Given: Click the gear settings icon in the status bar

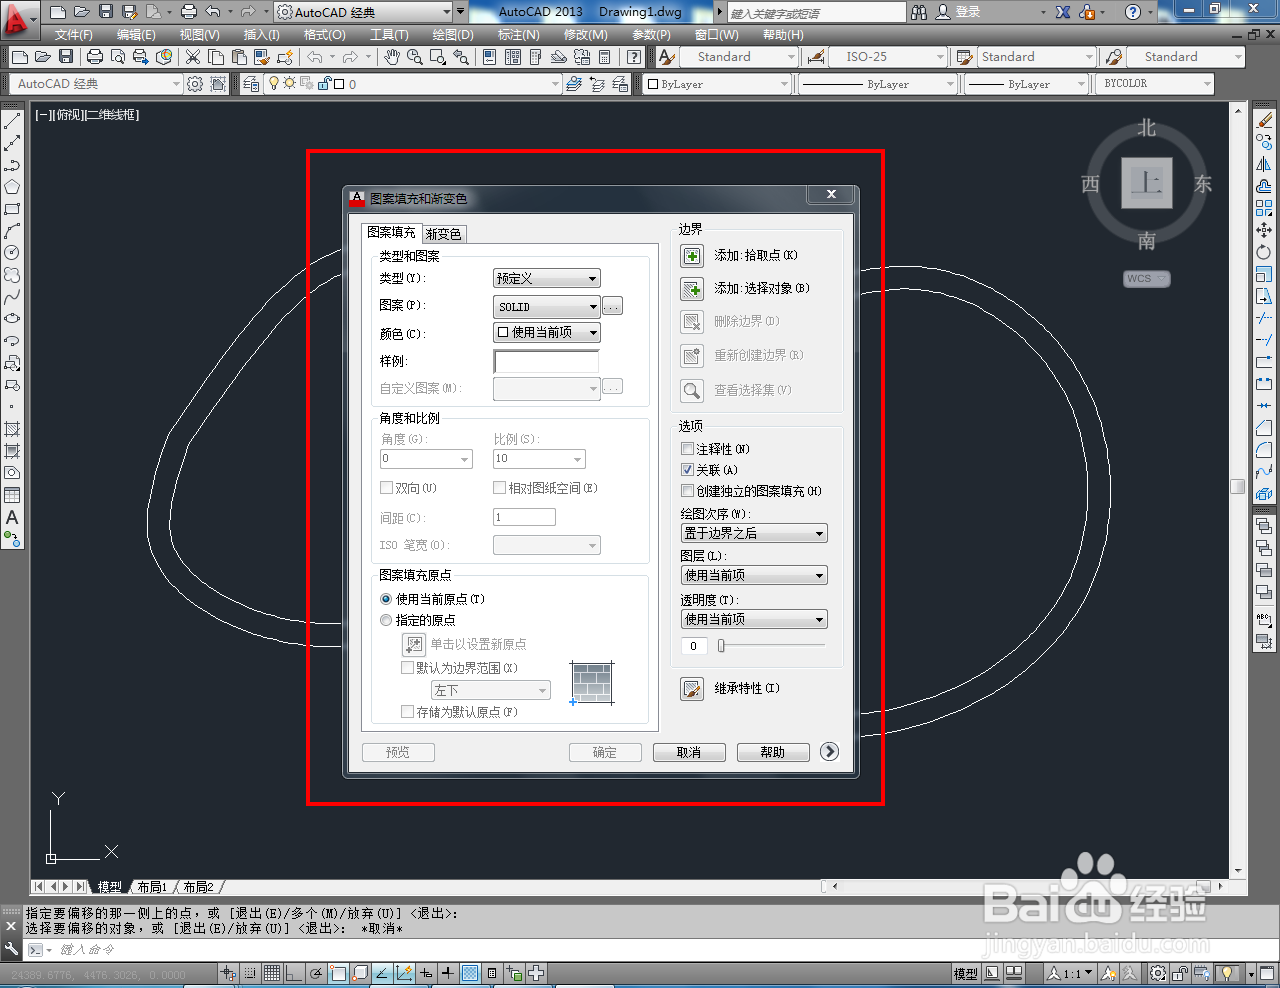Looking at the screenshot, I should tap(1158, 972).
